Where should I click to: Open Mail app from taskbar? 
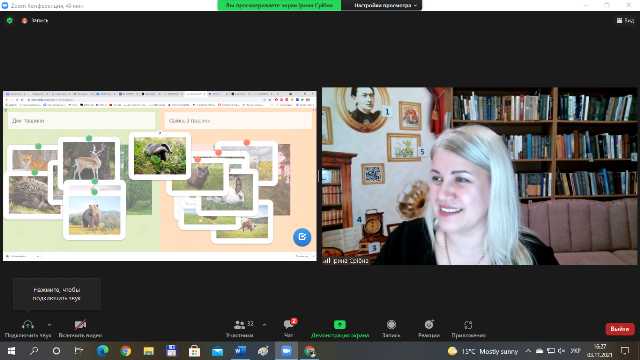[x=217, y=351]
